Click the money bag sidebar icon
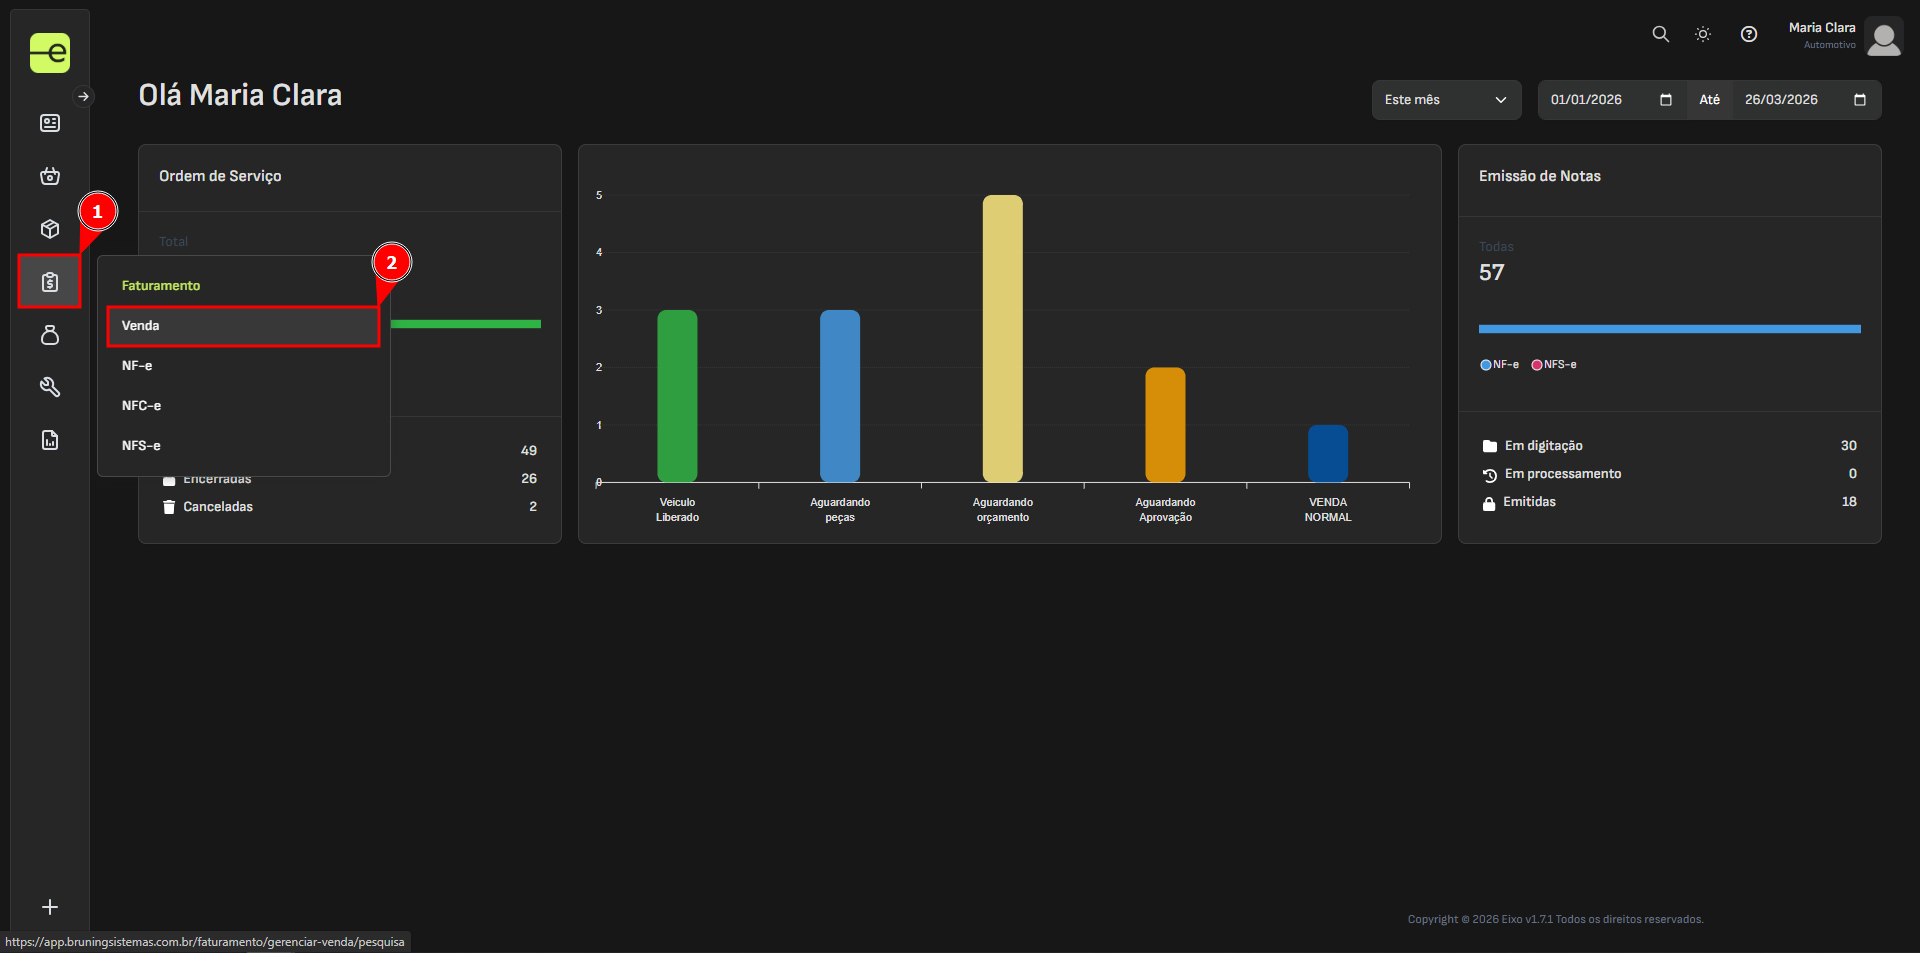This screenshot has height=953, width=1920. click(50, 335)
